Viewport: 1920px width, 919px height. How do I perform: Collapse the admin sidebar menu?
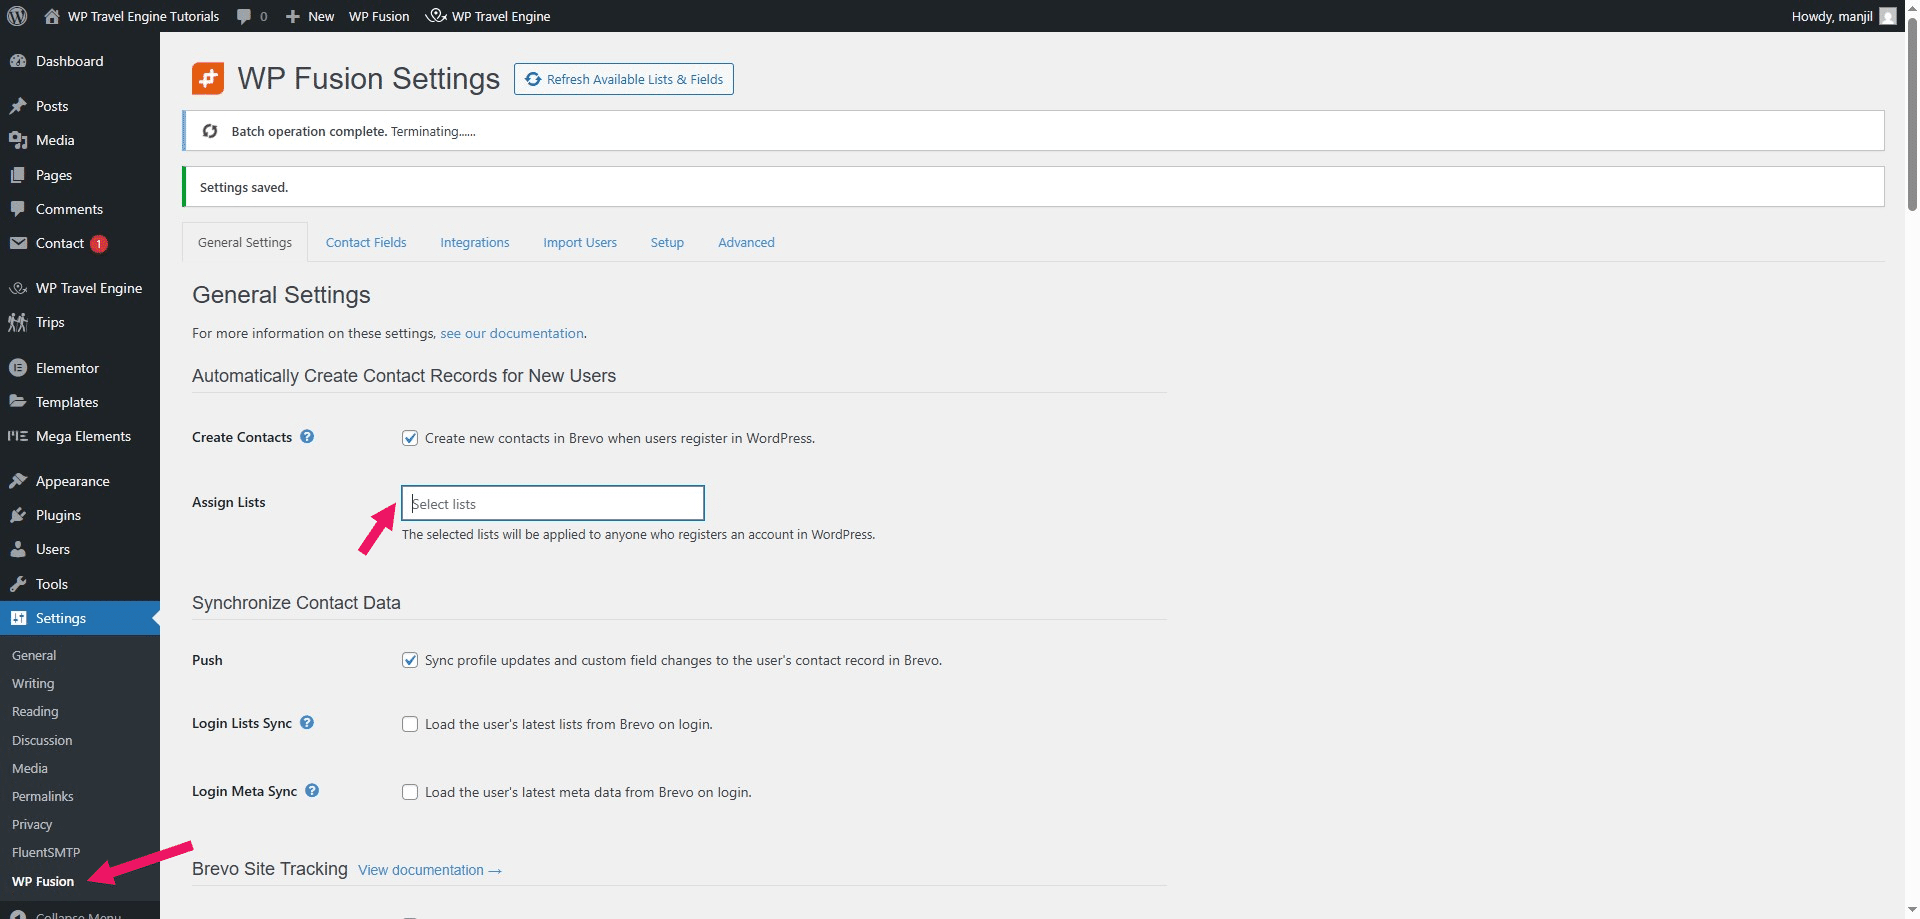[x=70, y=914]
